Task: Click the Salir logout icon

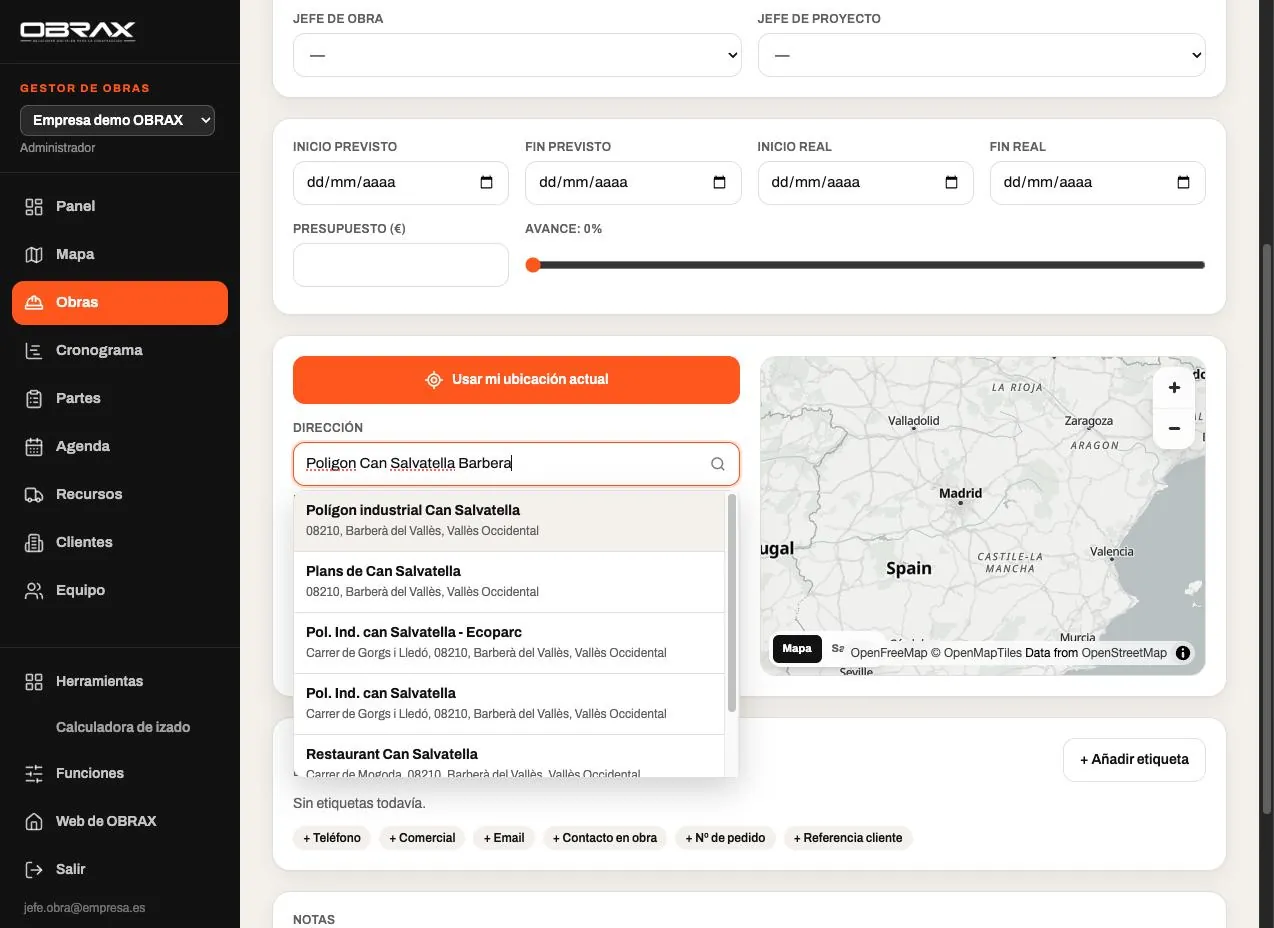Action: pyautogui.click(x=34, y=869)
